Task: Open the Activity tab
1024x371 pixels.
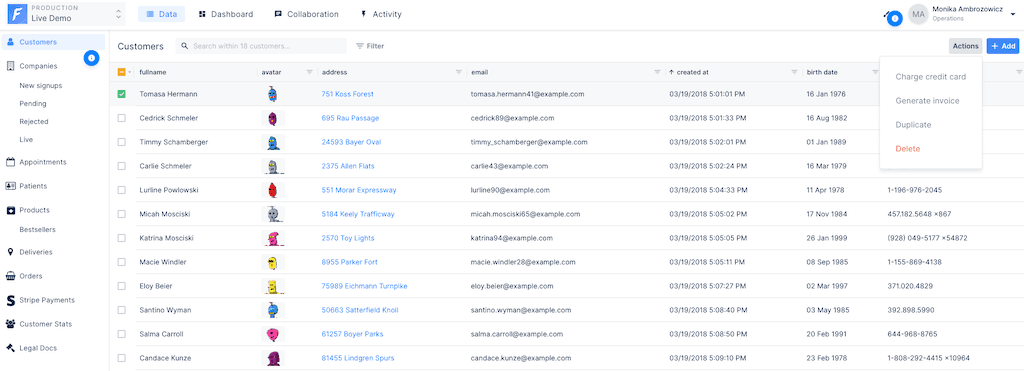Action: (x=381, y=14)
